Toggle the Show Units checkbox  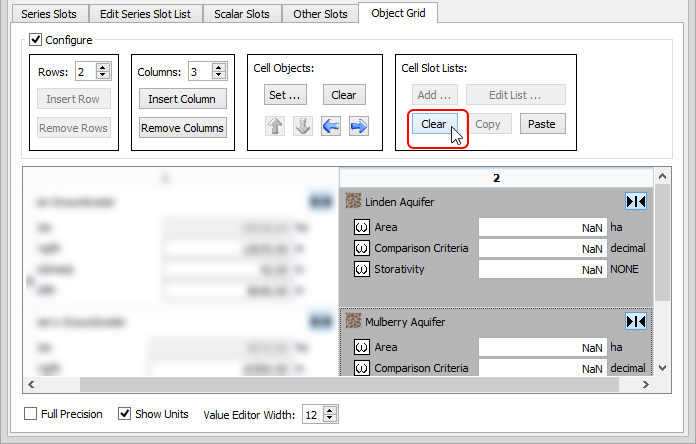[125, 414]
